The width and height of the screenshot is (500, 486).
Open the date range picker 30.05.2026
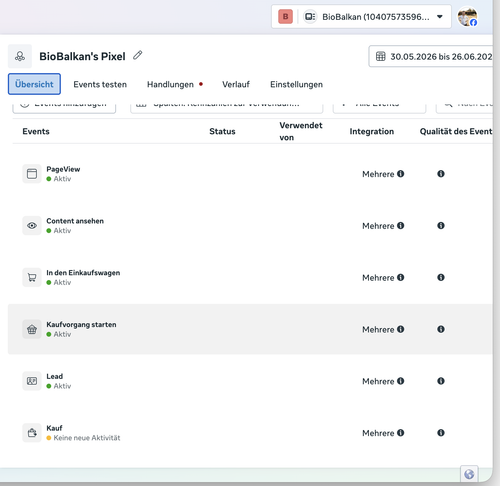[431, 56]
